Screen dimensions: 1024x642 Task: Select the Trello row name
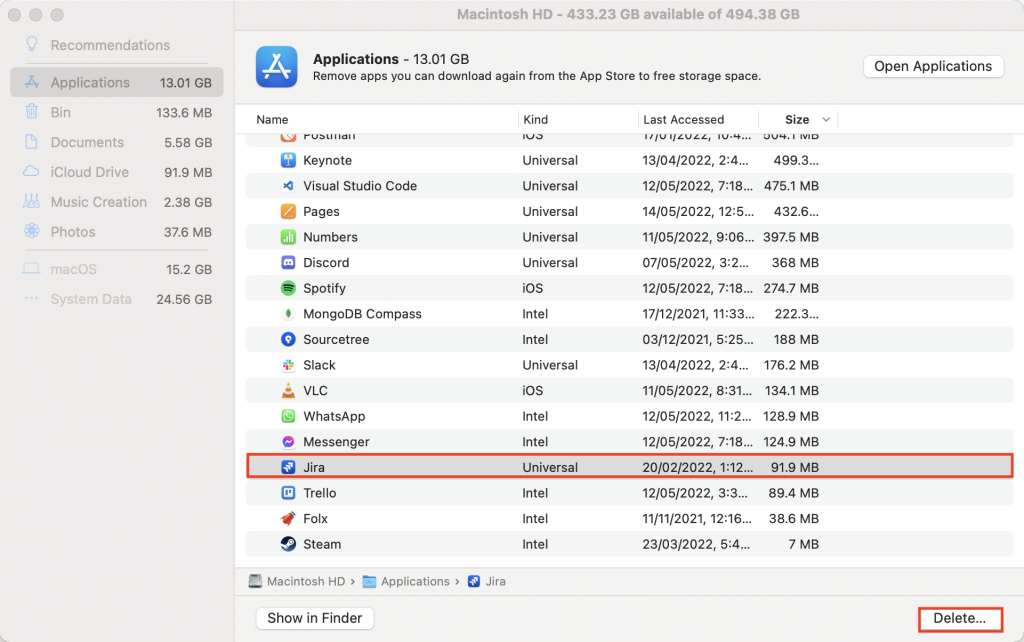319,493
